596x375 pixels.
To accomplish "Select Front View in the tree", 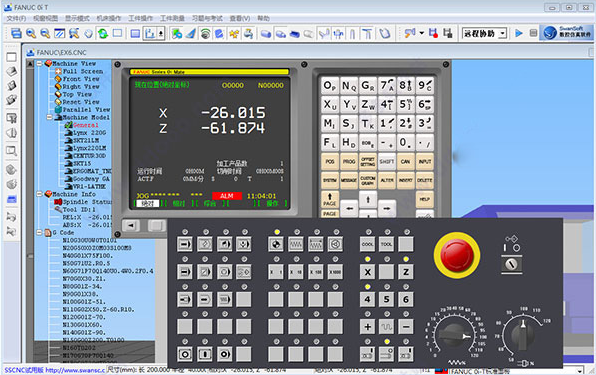I will pos(81,79).
